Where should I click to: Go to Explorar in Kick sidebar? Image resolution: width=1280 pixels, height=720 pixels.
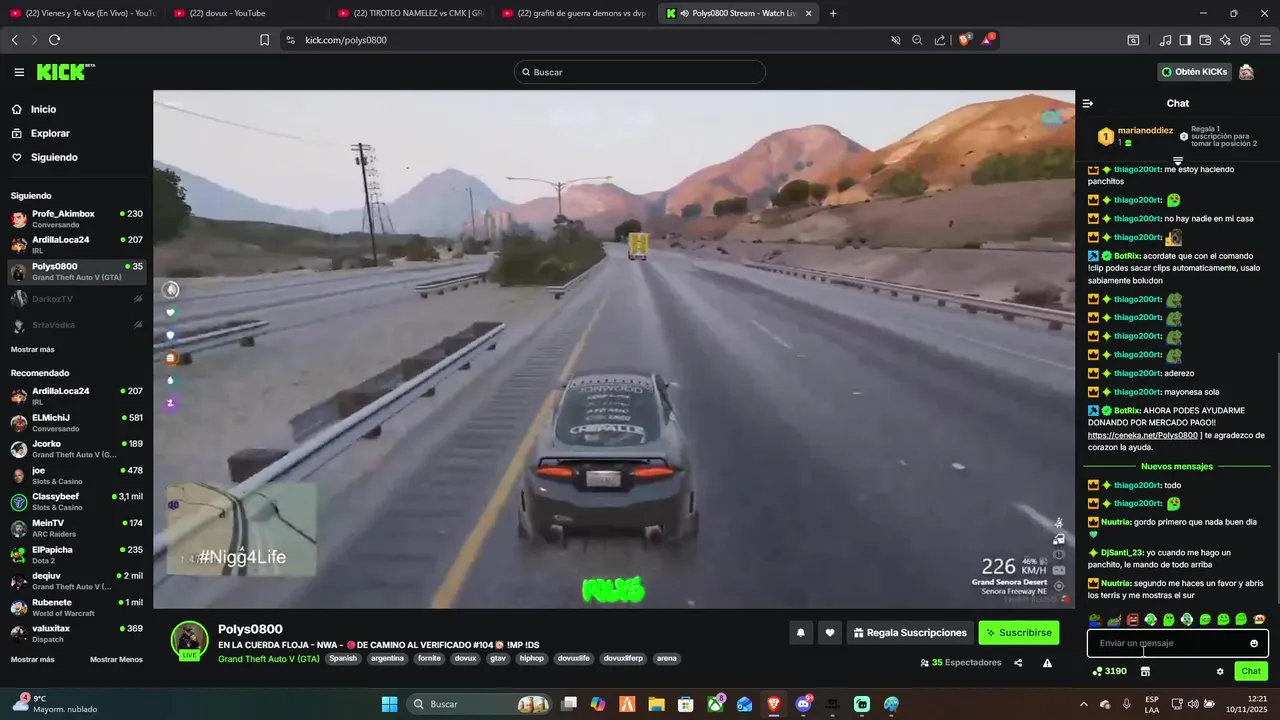[x=50, y=133]
